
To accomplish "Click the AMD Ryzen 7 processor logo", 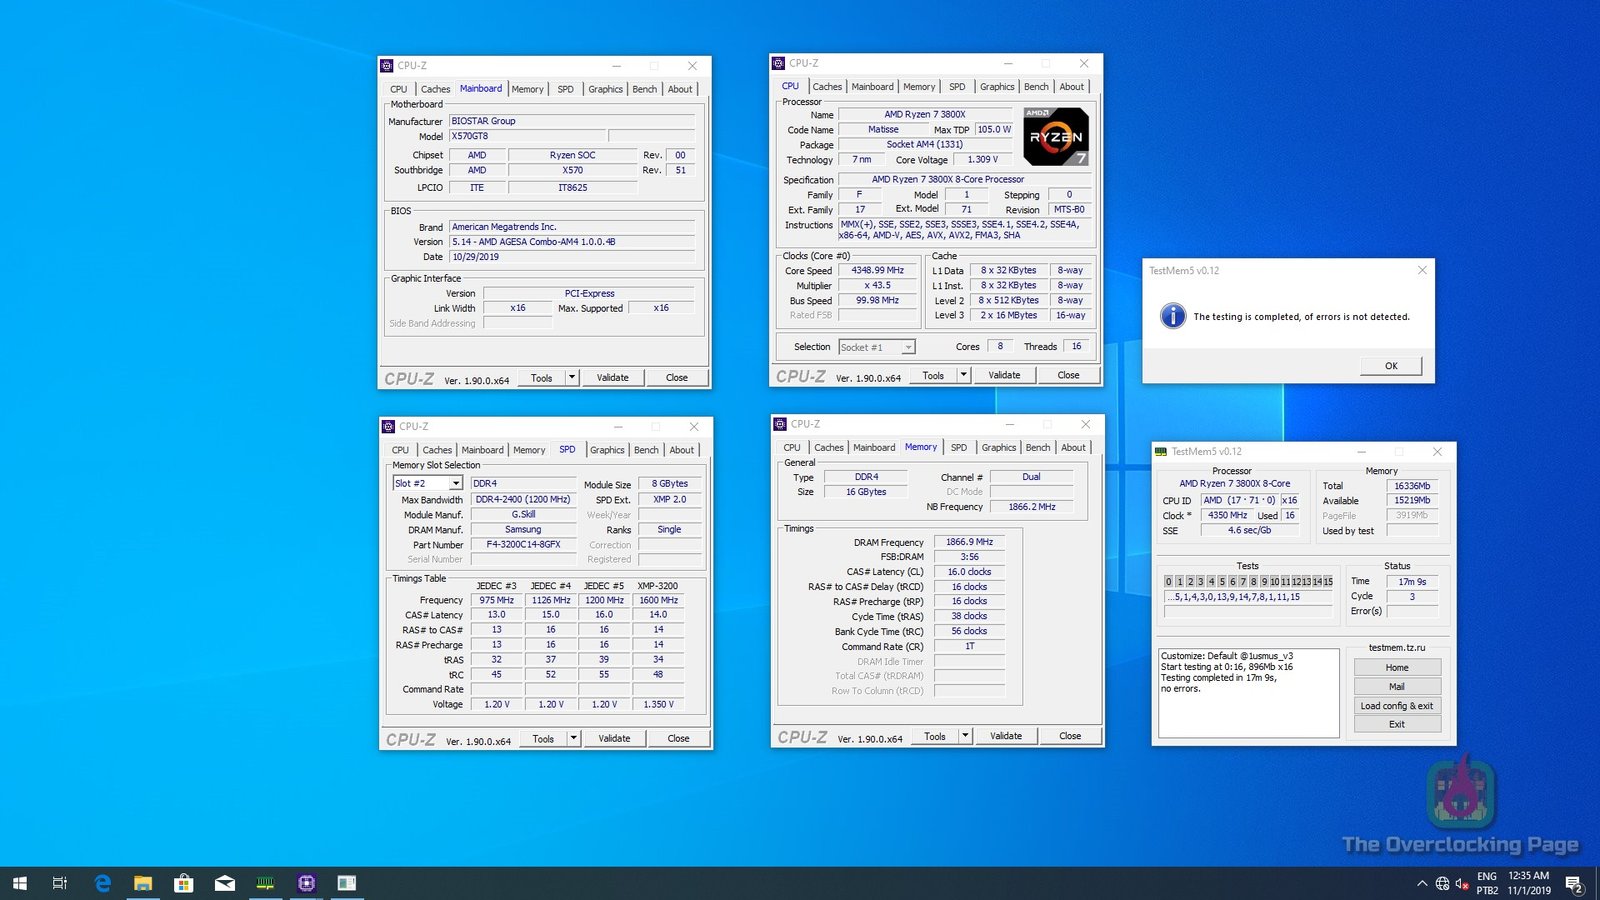I will [x=1055, y=137].
